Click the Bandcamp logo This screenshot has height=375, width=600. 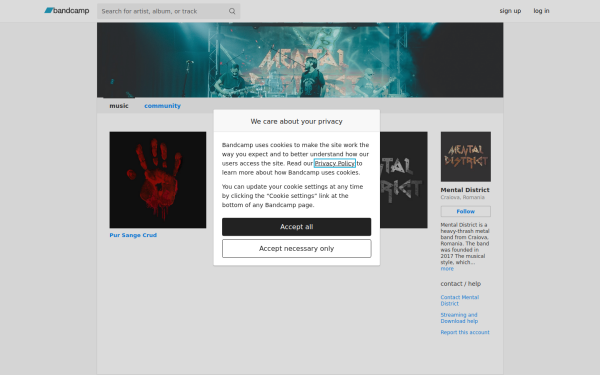tap(67, 11)
